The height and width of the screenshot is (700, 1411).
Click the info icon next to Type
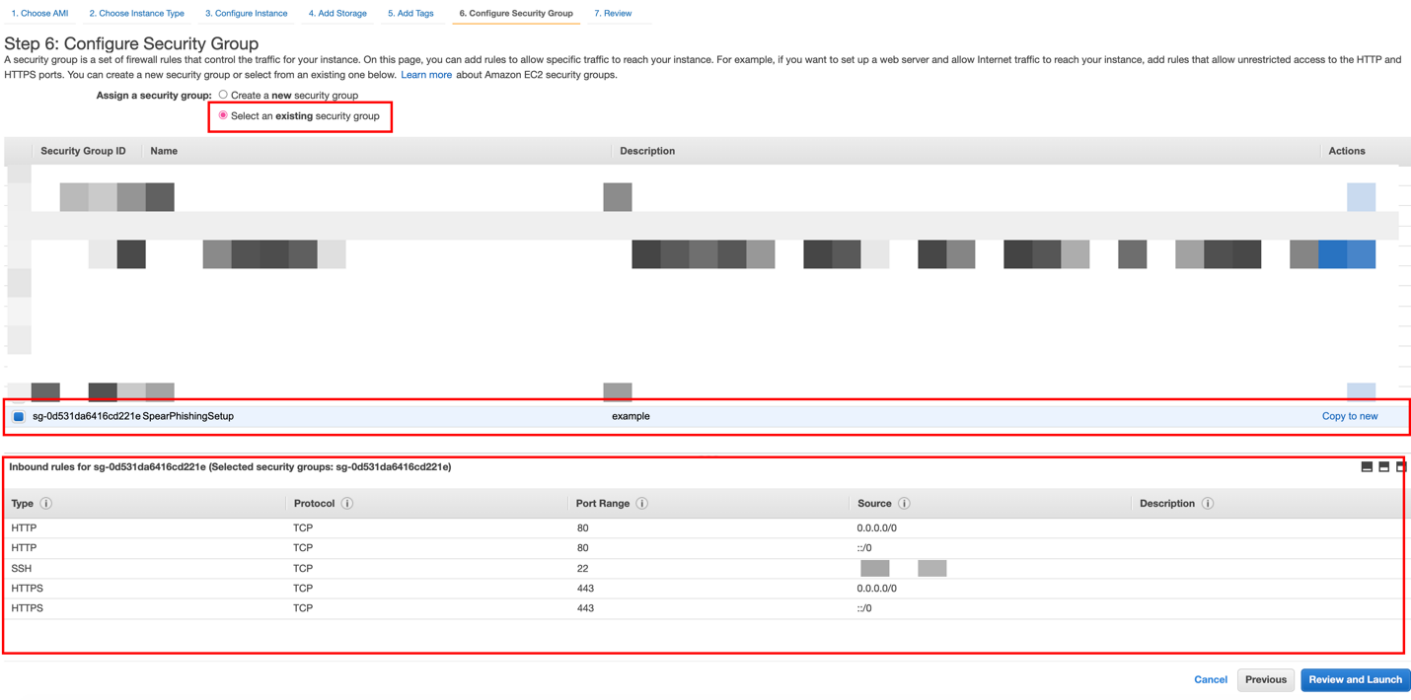tap(46, 504)
